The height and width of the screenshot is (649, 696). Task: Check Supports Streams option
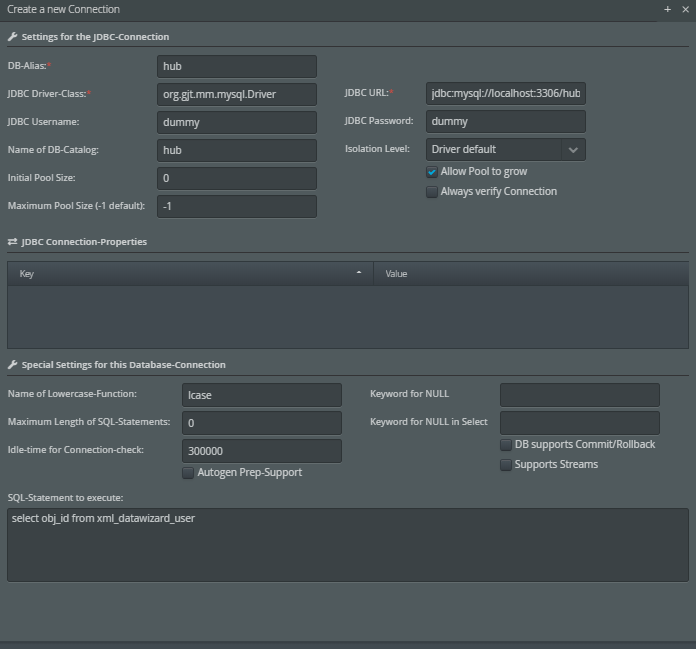click(506, 465)
